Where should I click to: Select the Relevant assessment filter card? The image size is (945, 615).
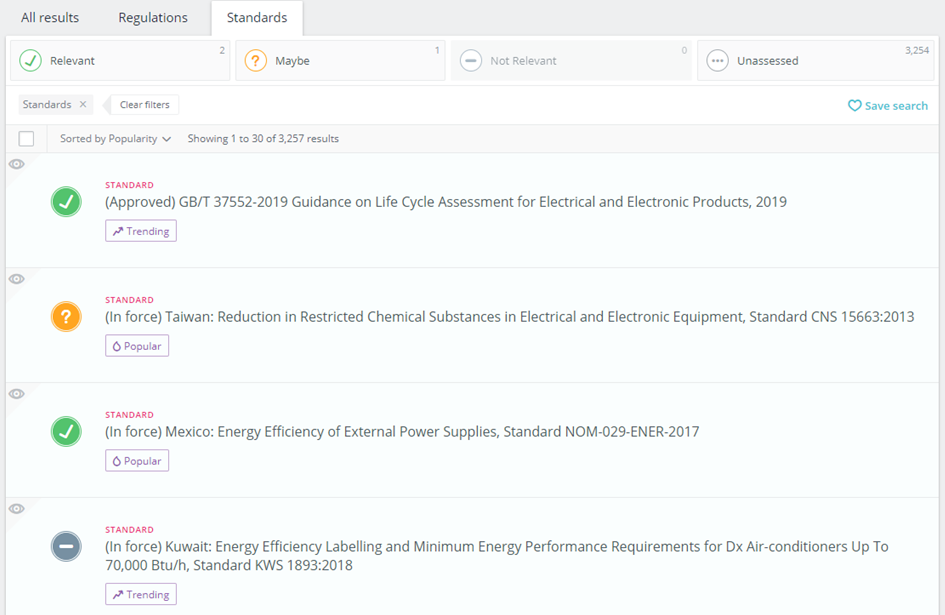point(119,60)
